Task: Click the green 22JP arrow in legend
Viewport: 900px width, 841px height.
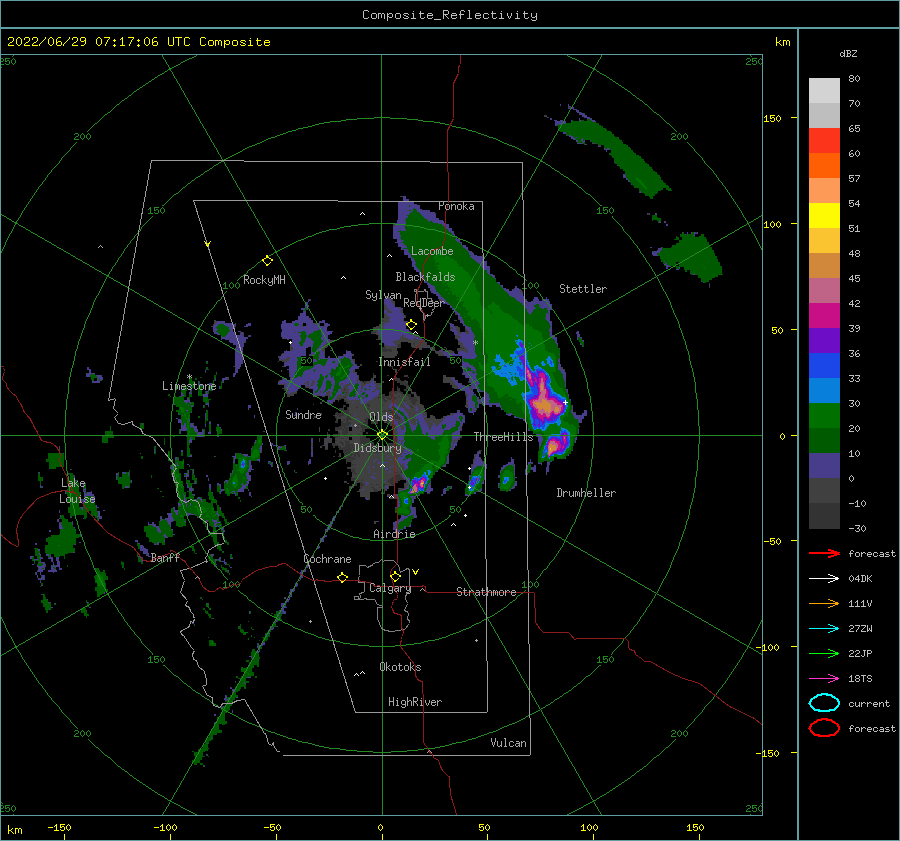Action: (x=824, y=653)
